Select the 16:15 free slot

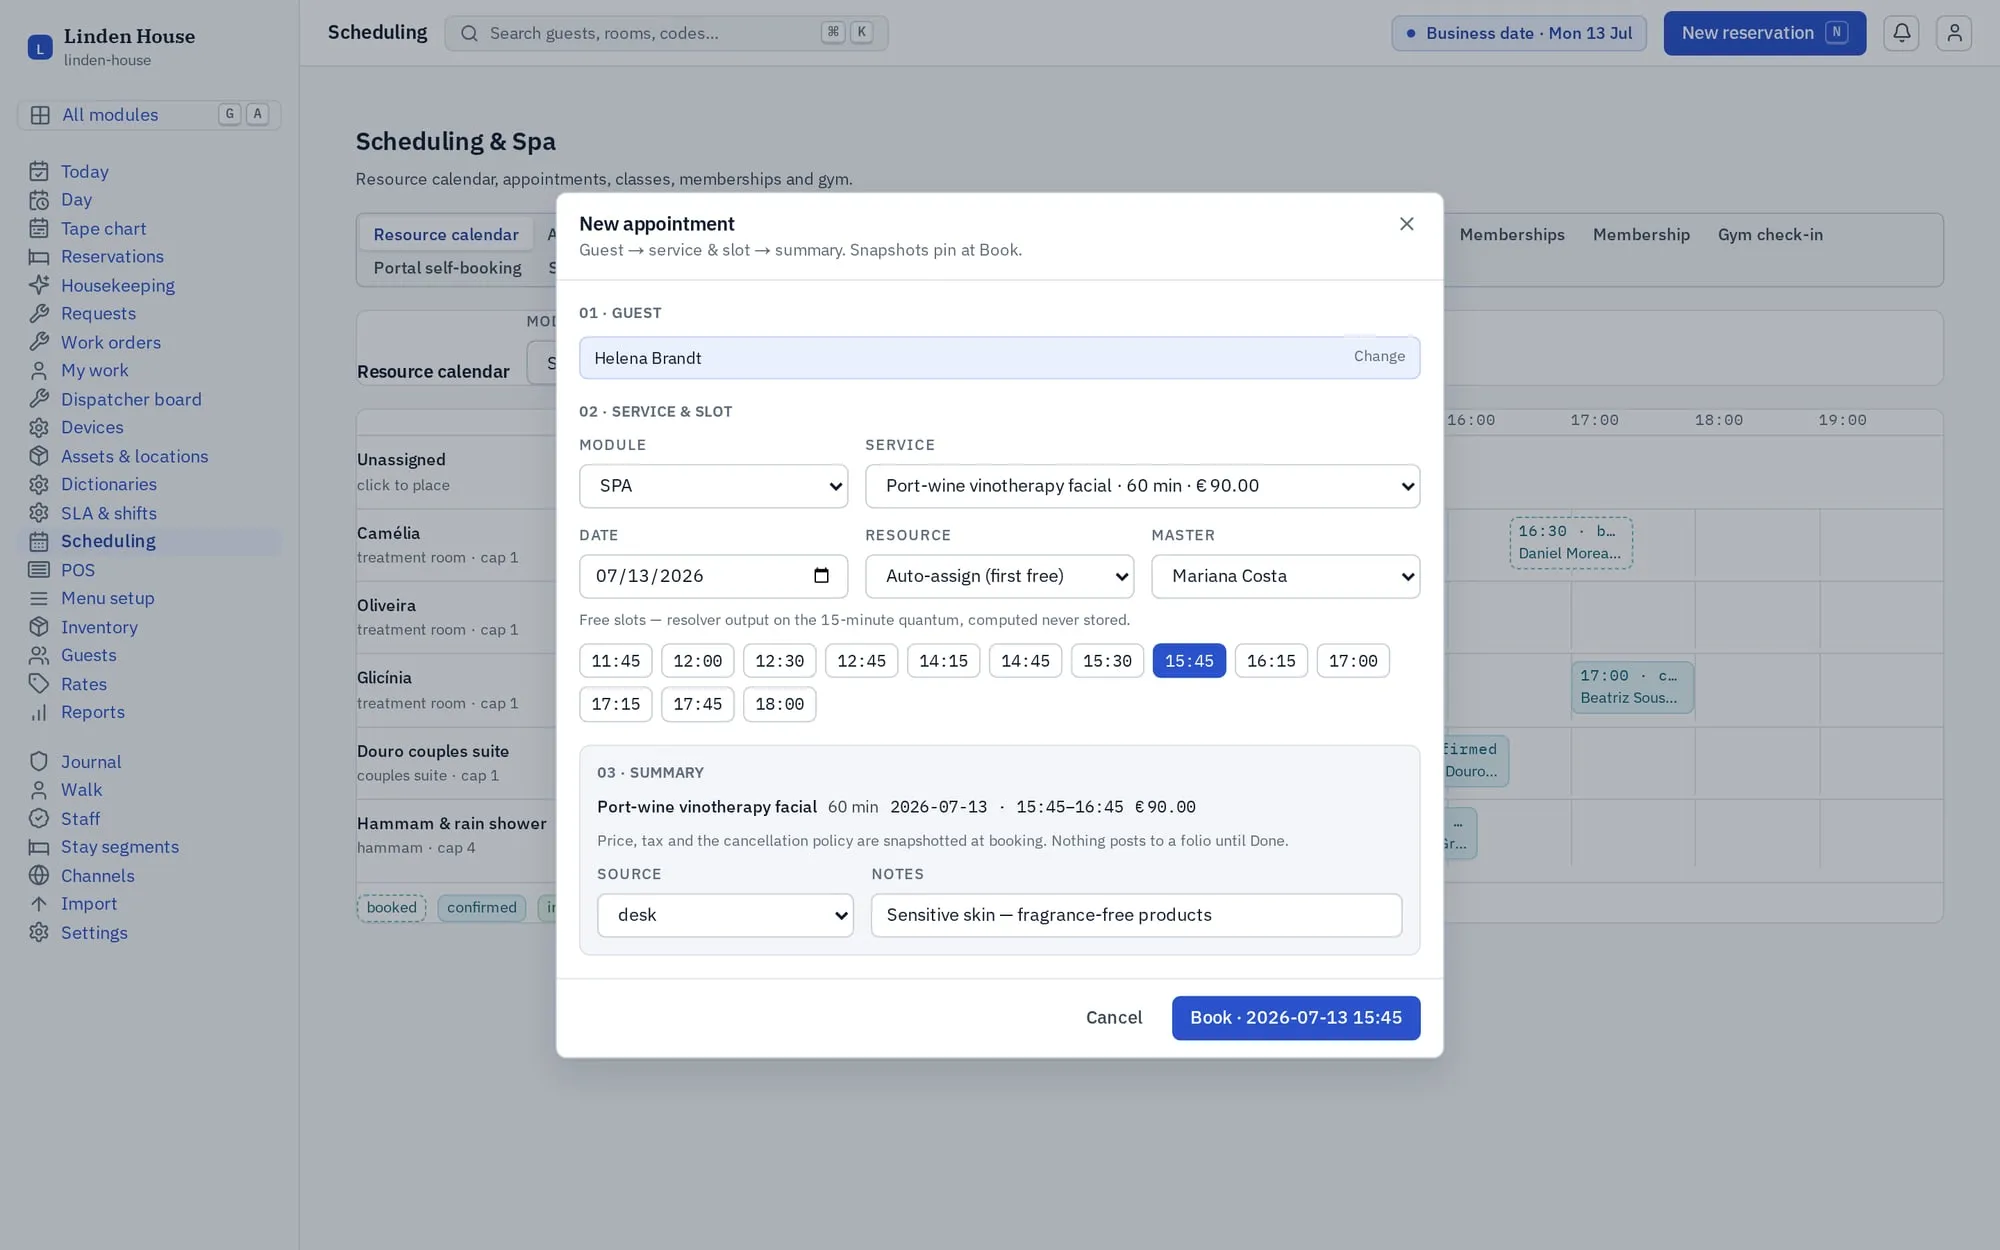click(x=1271, y=661)
